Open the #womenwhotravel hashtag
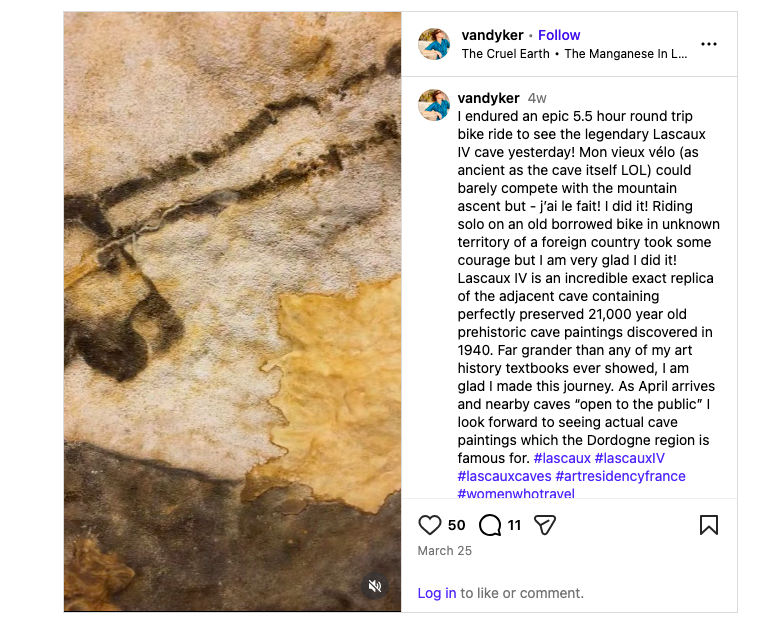778x642 pixels. click(518, 493)
